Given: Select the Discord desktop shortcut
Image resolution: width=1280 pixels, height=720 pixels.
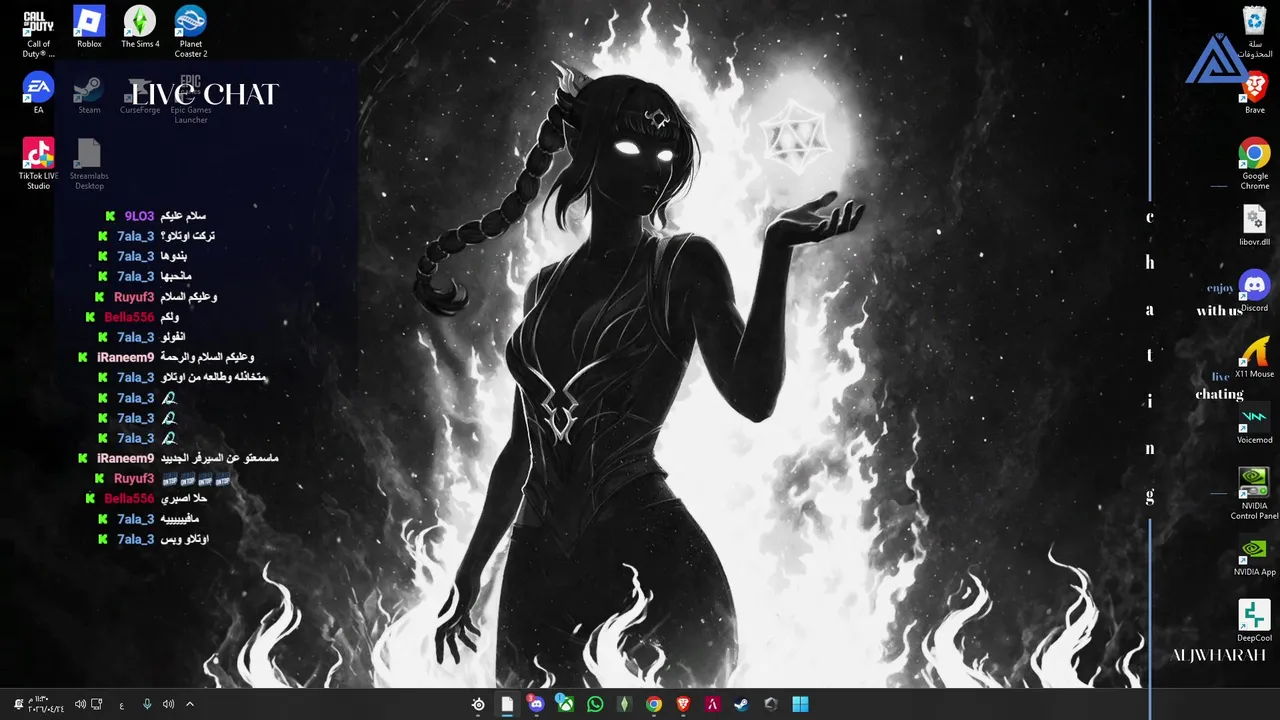Looking at the screenshot, I should pos(1254,292).
